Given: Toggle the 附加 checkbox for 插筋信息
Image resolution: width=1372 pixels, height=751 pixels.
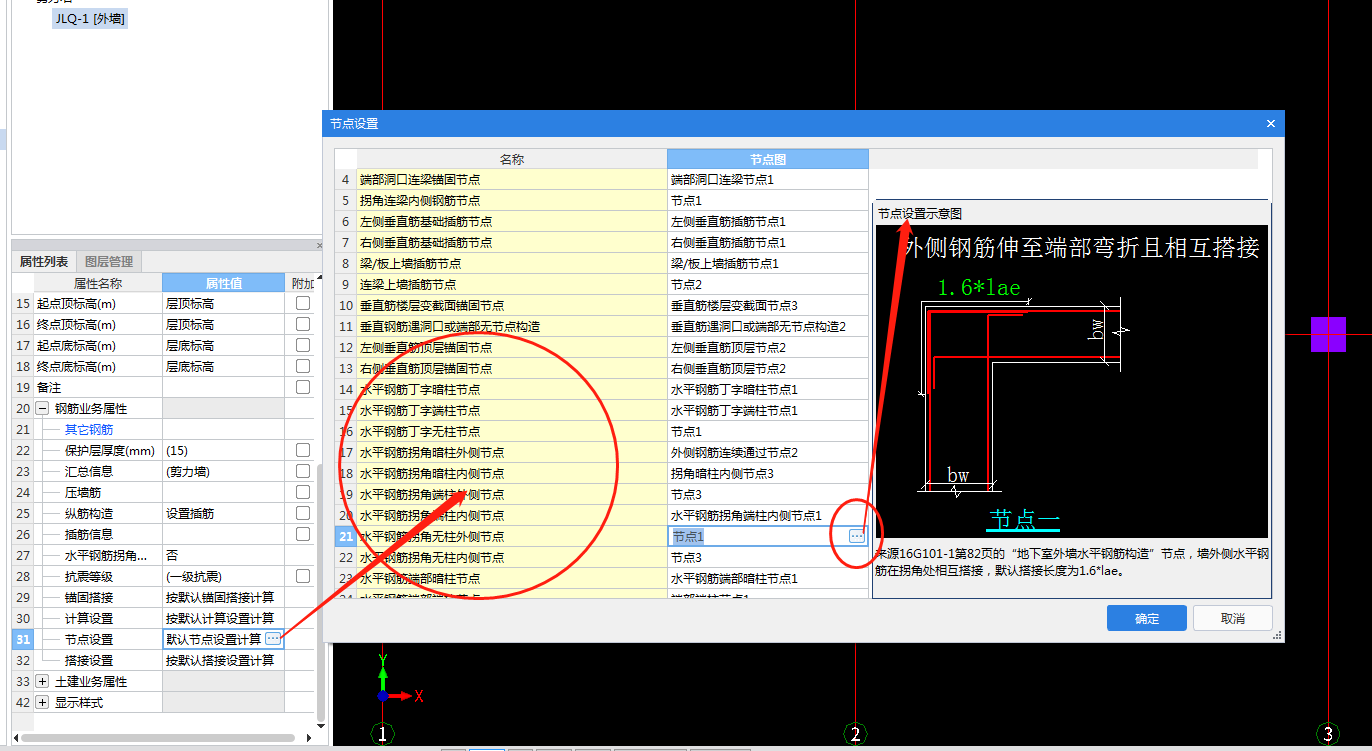Looking at the screenshot, I should coord(303,534).
